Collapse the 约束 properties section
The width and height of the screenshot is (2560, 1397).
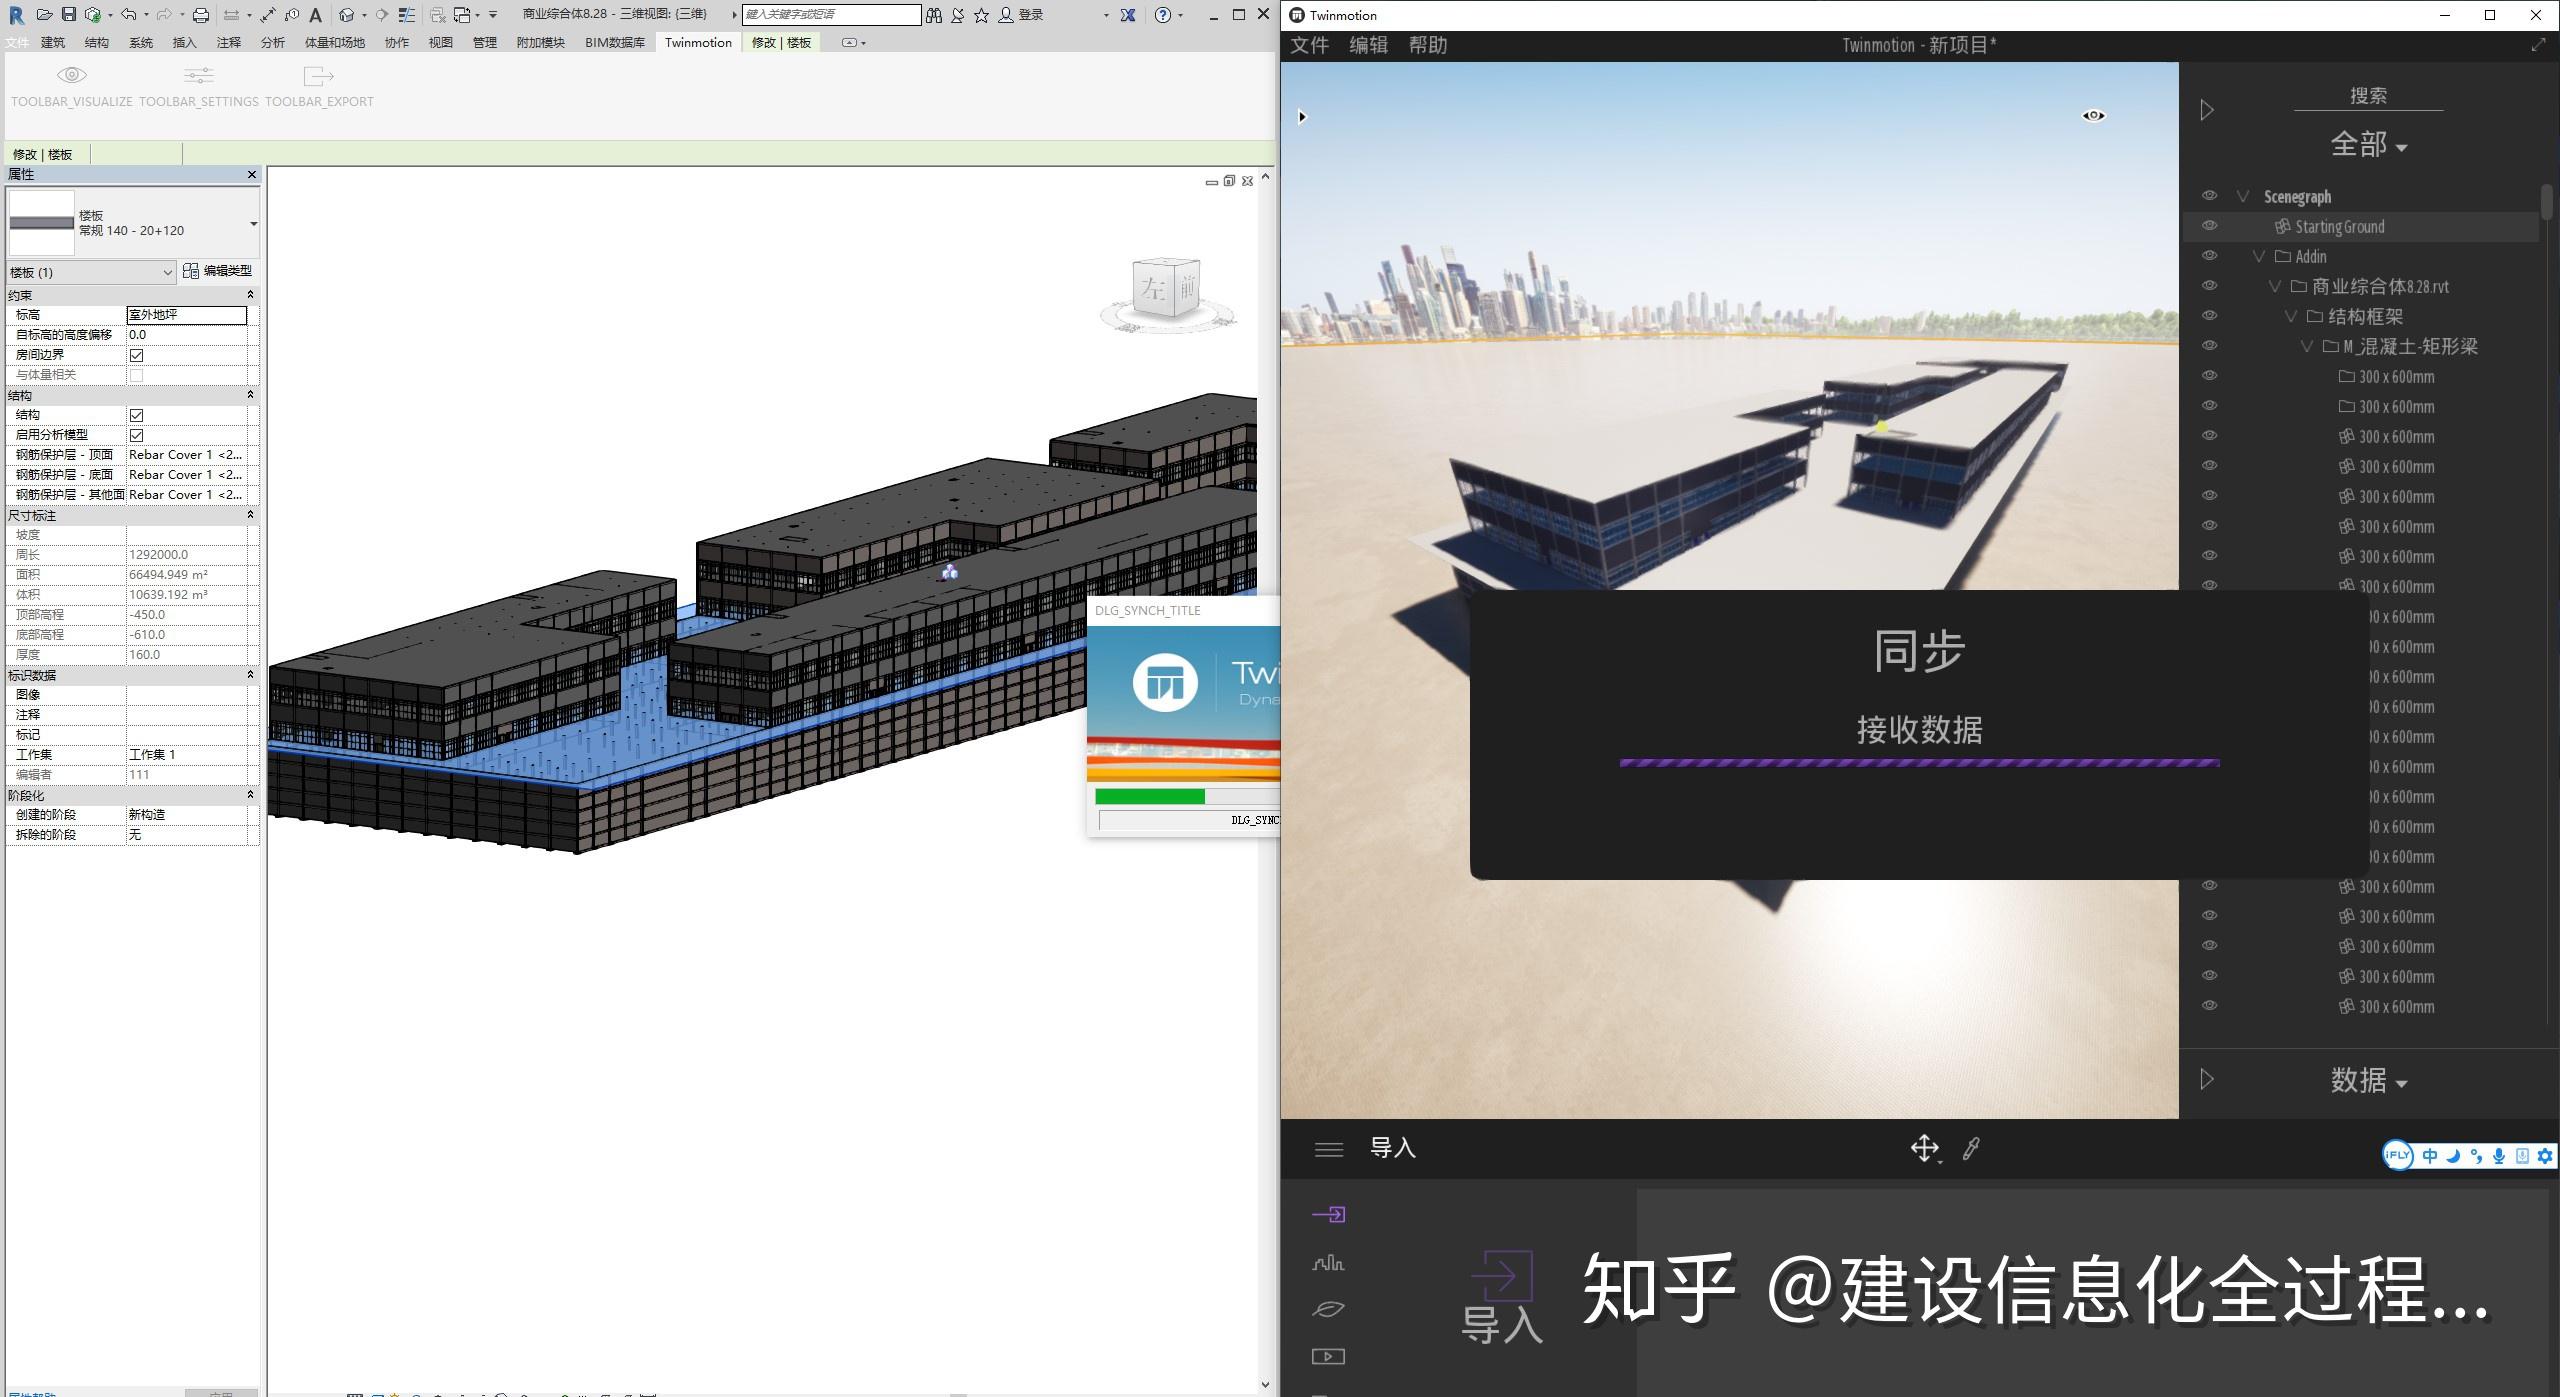coord(250,295)
